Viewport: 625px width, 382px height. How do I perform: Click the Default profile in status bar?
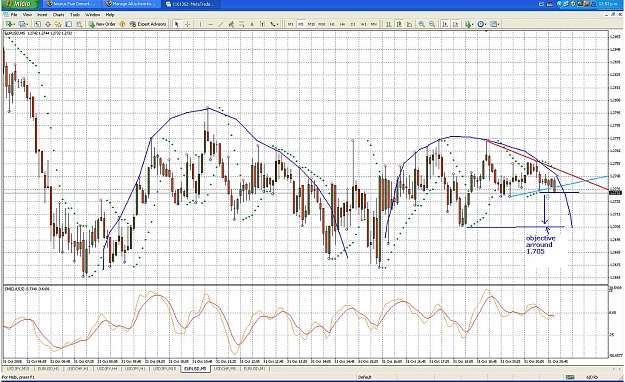pyautogui.click(x=365, y=377)
